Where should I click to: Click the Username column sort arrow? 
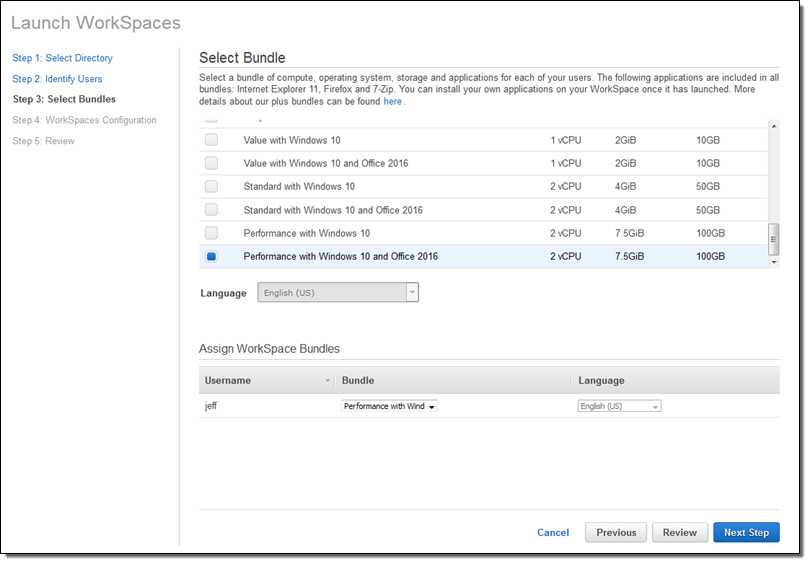(327, 381)
